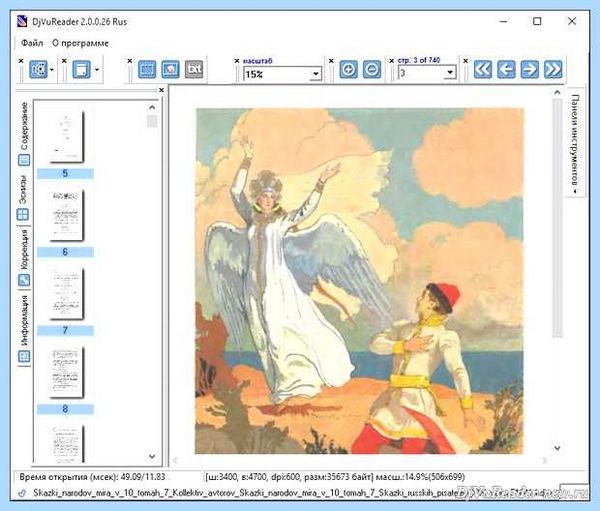Switch to the Коррекция vertical tab
This screenshot has width=600, height=511.
(x=24, y=250)
